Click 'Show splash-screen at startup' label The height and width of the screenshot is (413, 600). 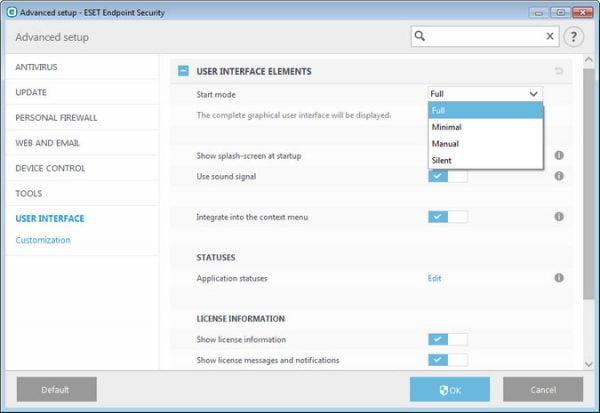[249, 156]
